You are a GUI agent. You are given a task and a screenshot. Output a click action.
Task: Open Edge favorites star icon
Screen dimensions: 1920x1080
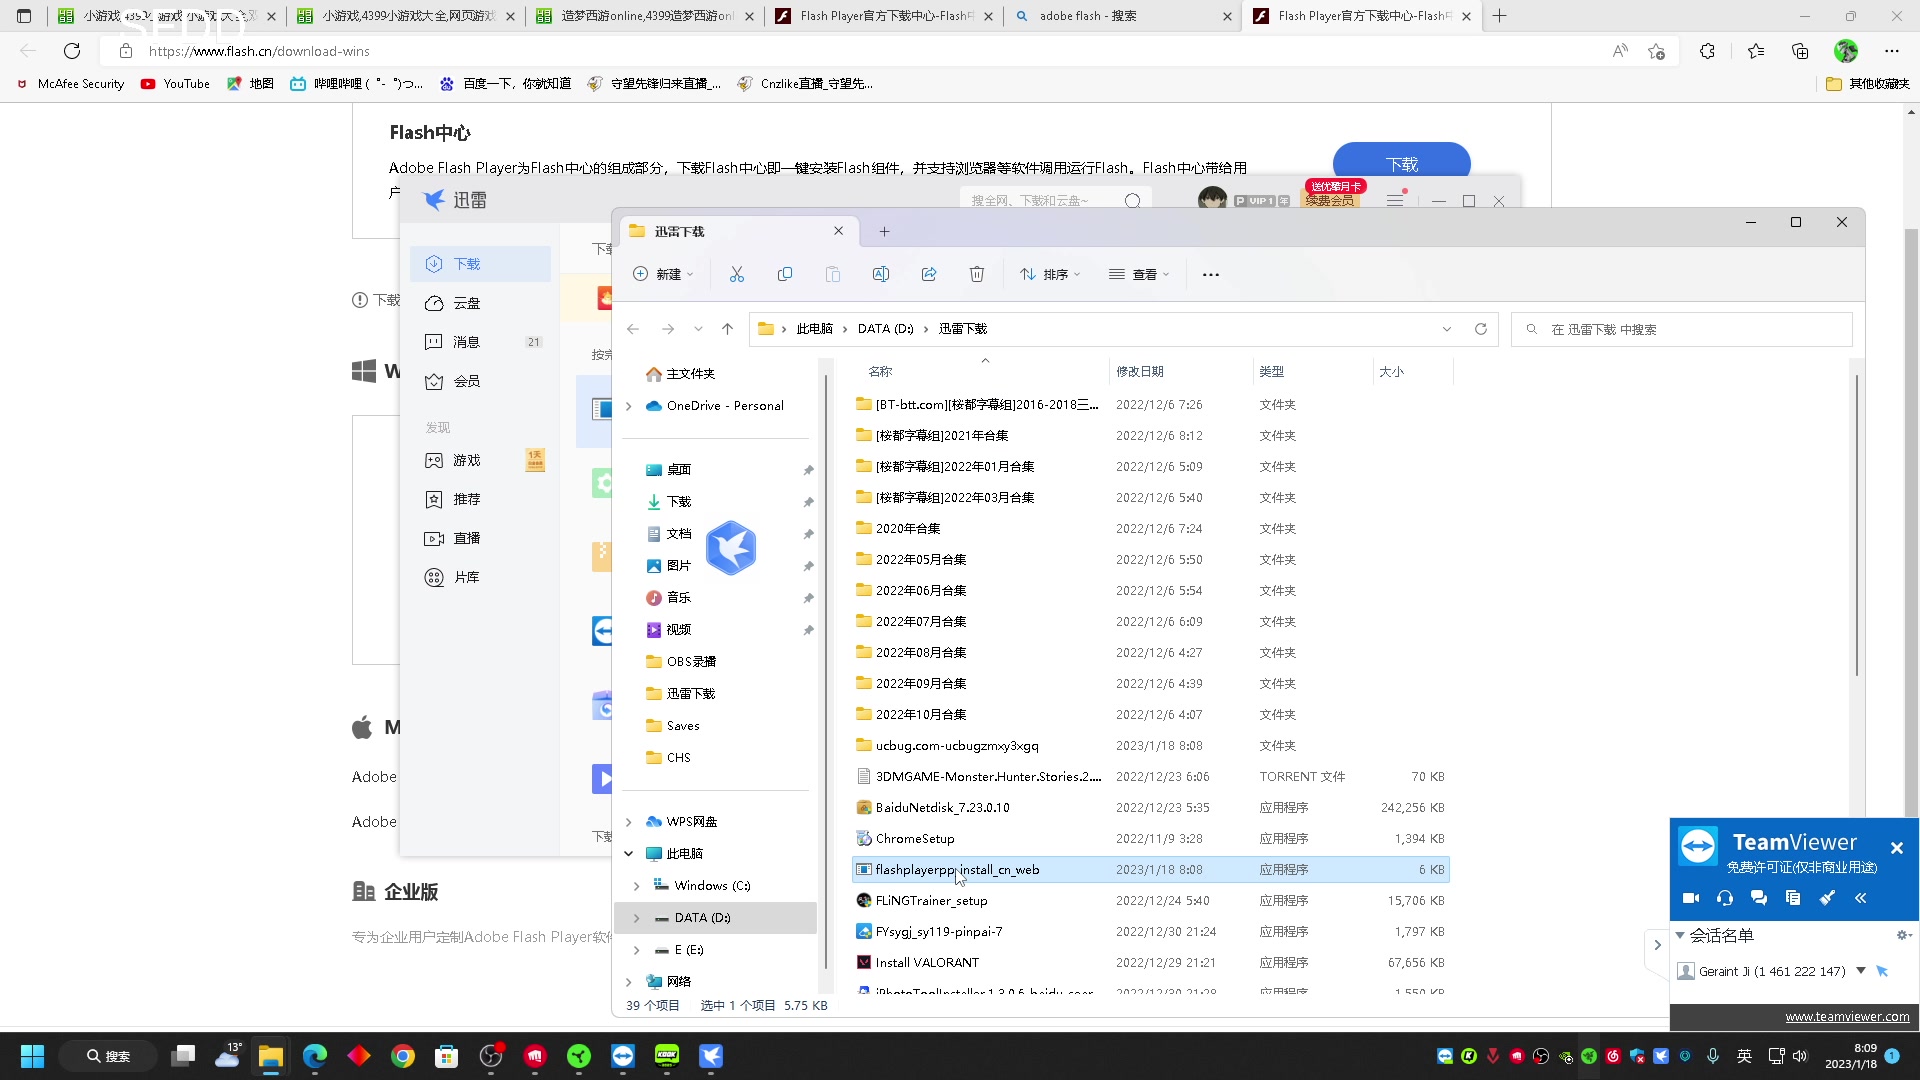(1756, 51)
